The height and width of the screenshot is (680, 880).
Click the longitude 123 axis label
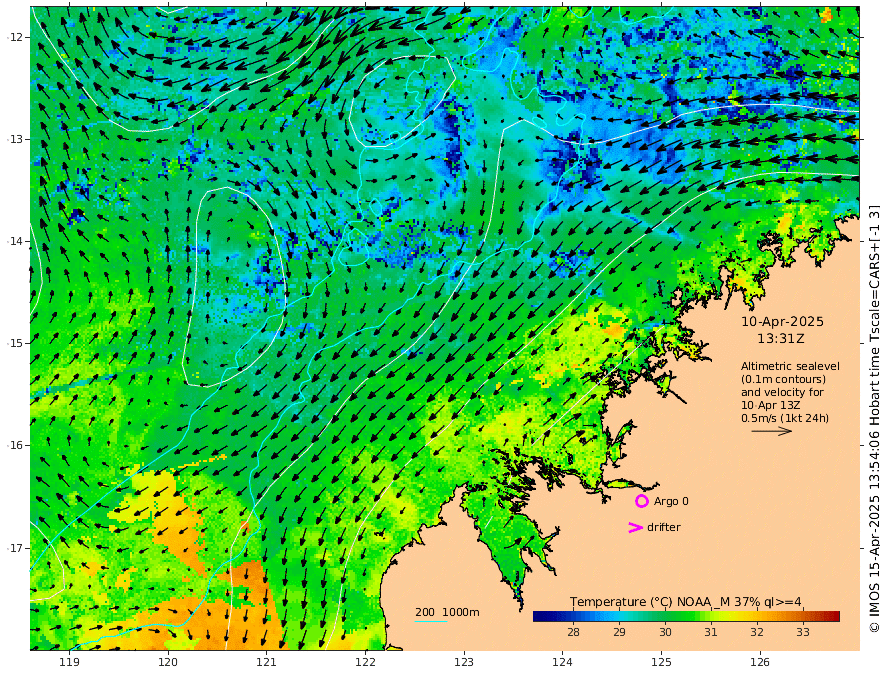464,662
